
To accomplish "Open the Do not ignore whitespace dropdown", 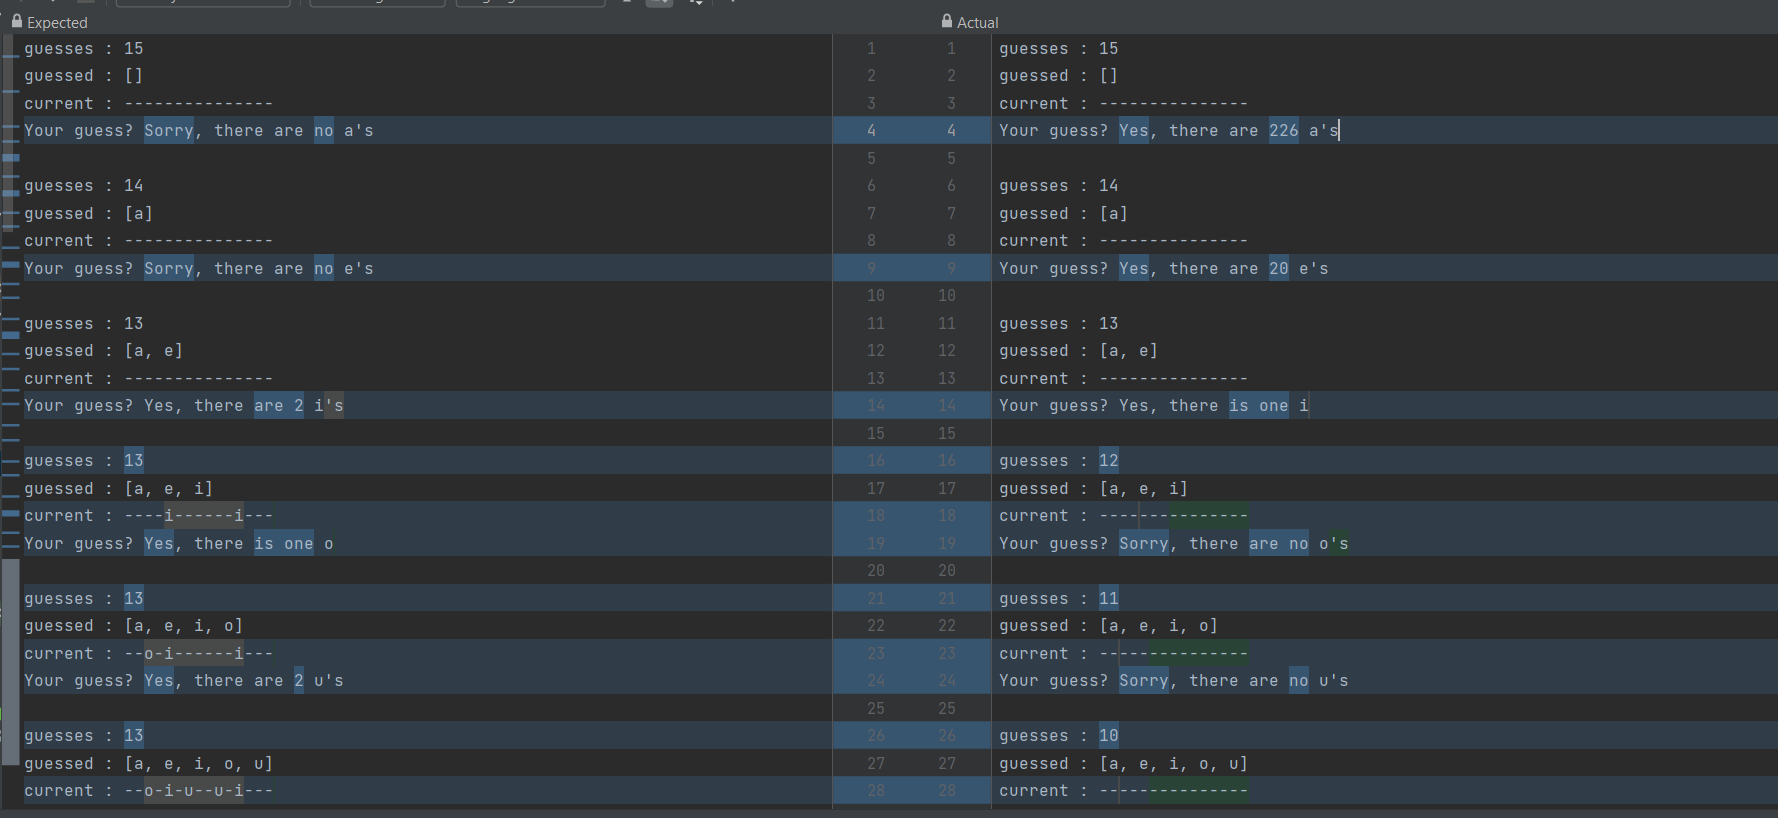I will tap(377, 3).
